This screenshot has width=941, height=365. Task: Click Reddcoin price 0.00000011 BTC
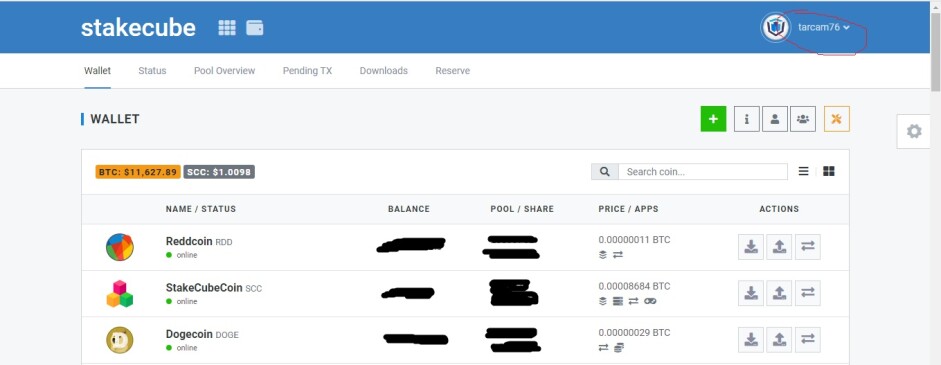tap(634, 240)
